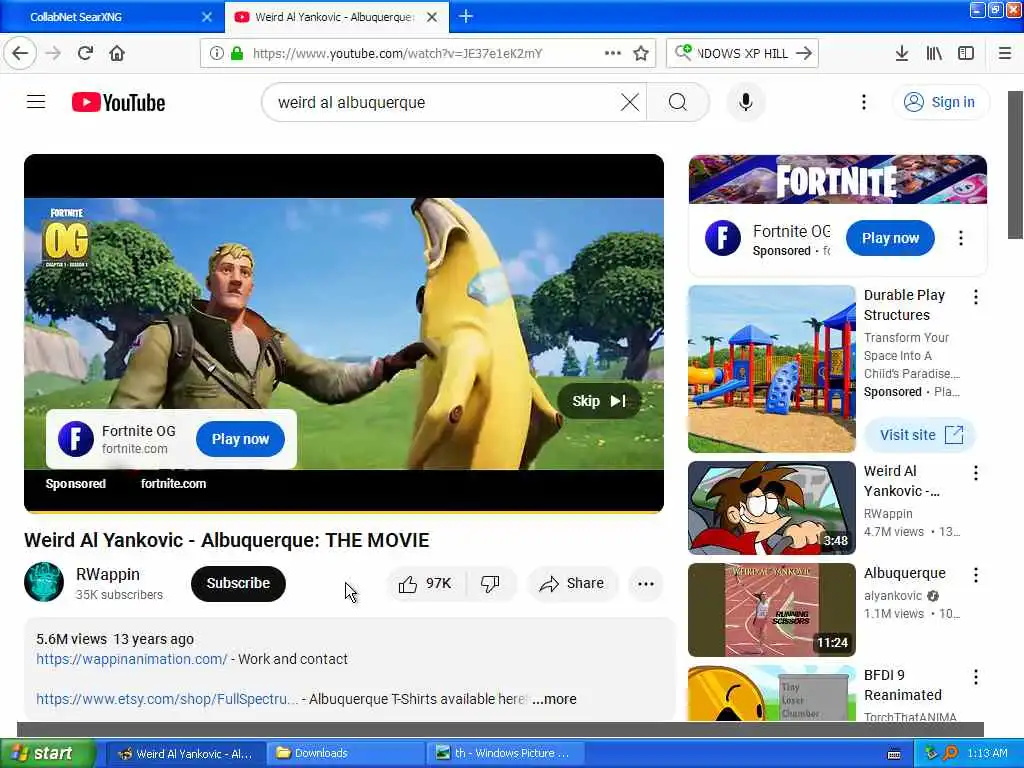The width and height of the screenshot is (1024, 768).
Task: Click the page vertical scrollbar thumb
Action: [1015, 165]
